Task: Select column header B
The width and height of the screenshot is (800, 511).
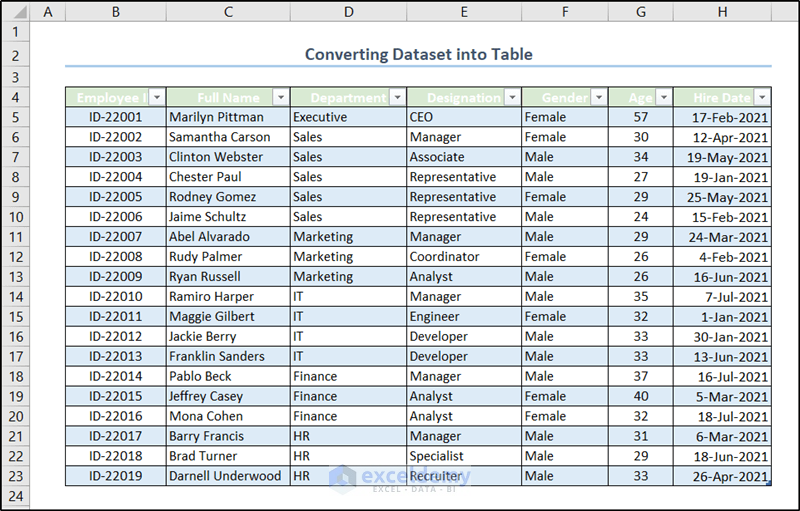Action: coord(116,13)
